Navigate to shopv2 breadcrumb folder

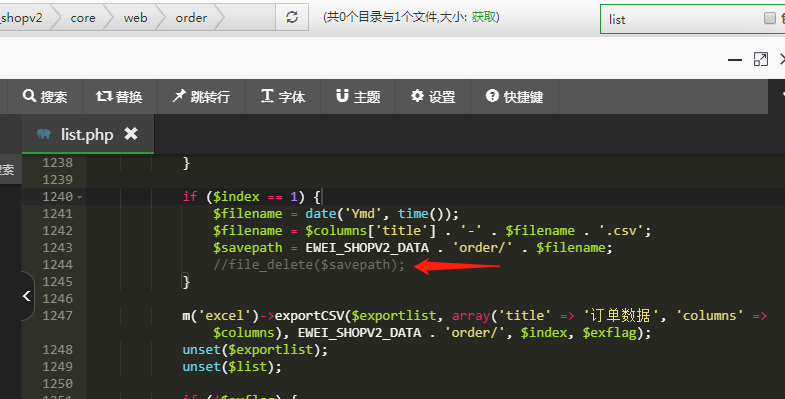(x=22, y=18)
